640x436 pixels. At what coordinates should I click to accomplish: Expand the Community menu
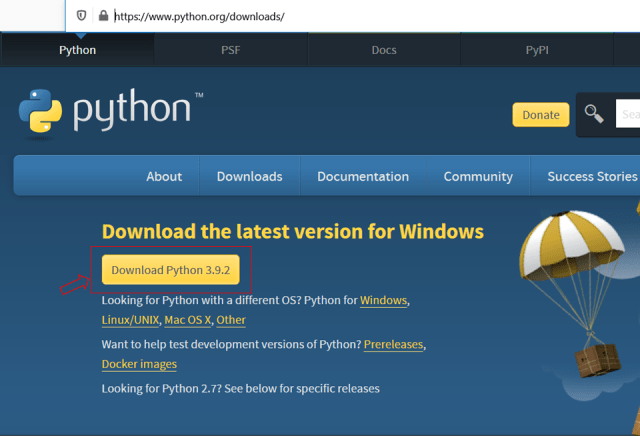[478, 176]
